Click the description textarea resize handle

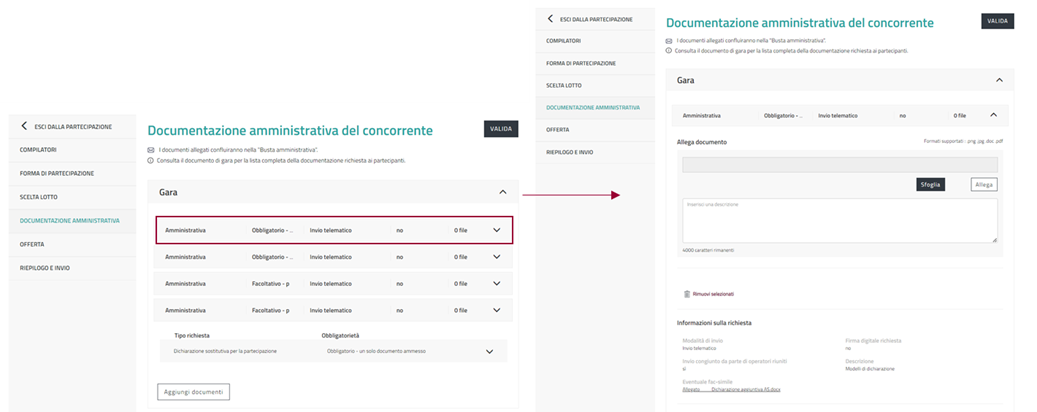993,239
